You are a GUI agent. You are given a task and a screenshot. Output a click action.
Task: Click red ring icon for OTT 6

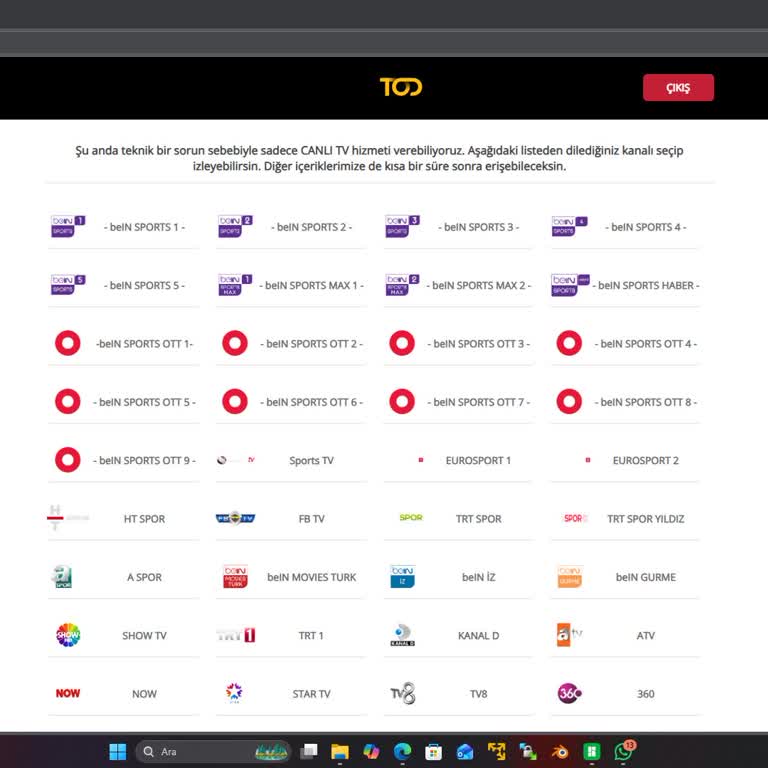tap(235, 401)
